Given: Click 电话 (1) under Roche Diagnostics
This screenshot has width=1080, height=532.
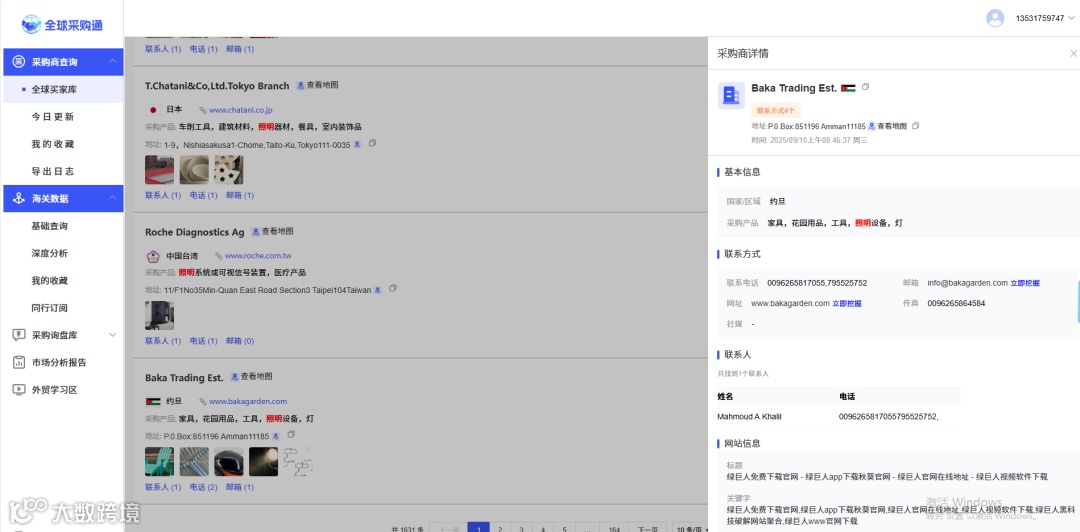Looking at the screenshot, I should pyautogui.click(x=203, y=340).
